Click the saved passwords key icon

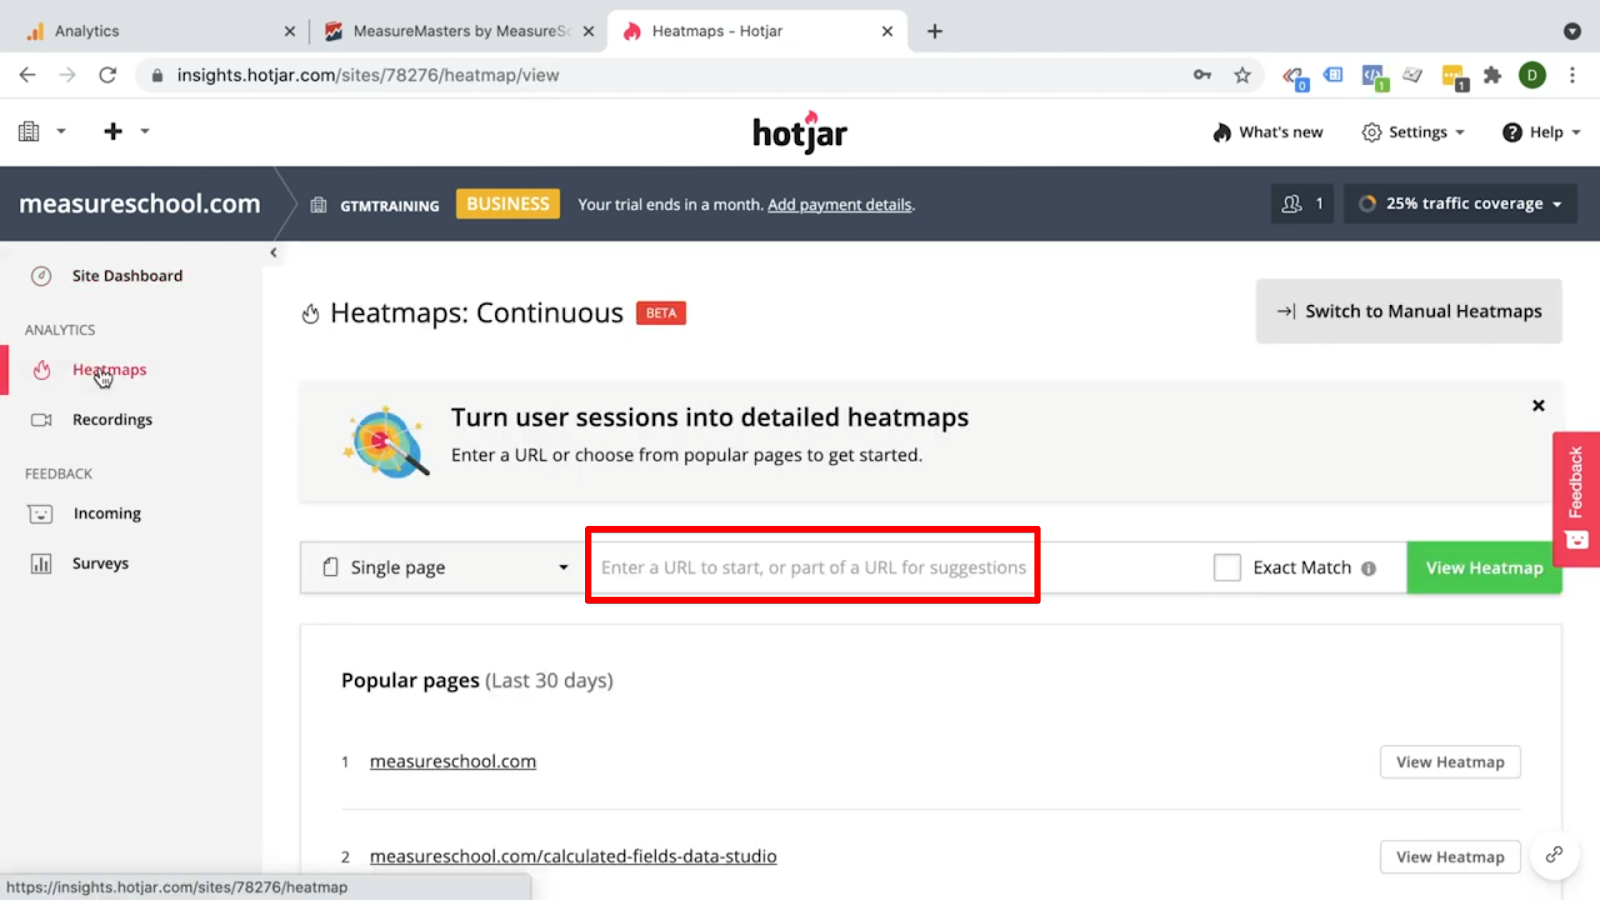coord(1202,75)
